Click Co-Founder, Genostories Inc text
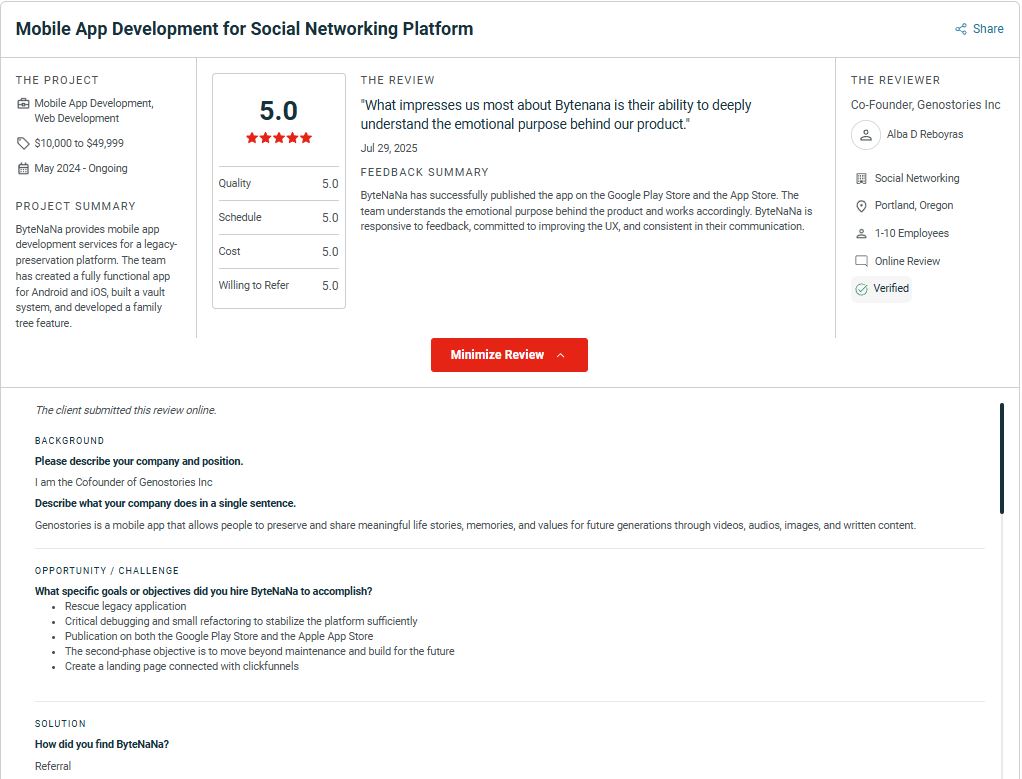Image resolution: width=1022 pixels, height=779 pixels. pos(925,104)
